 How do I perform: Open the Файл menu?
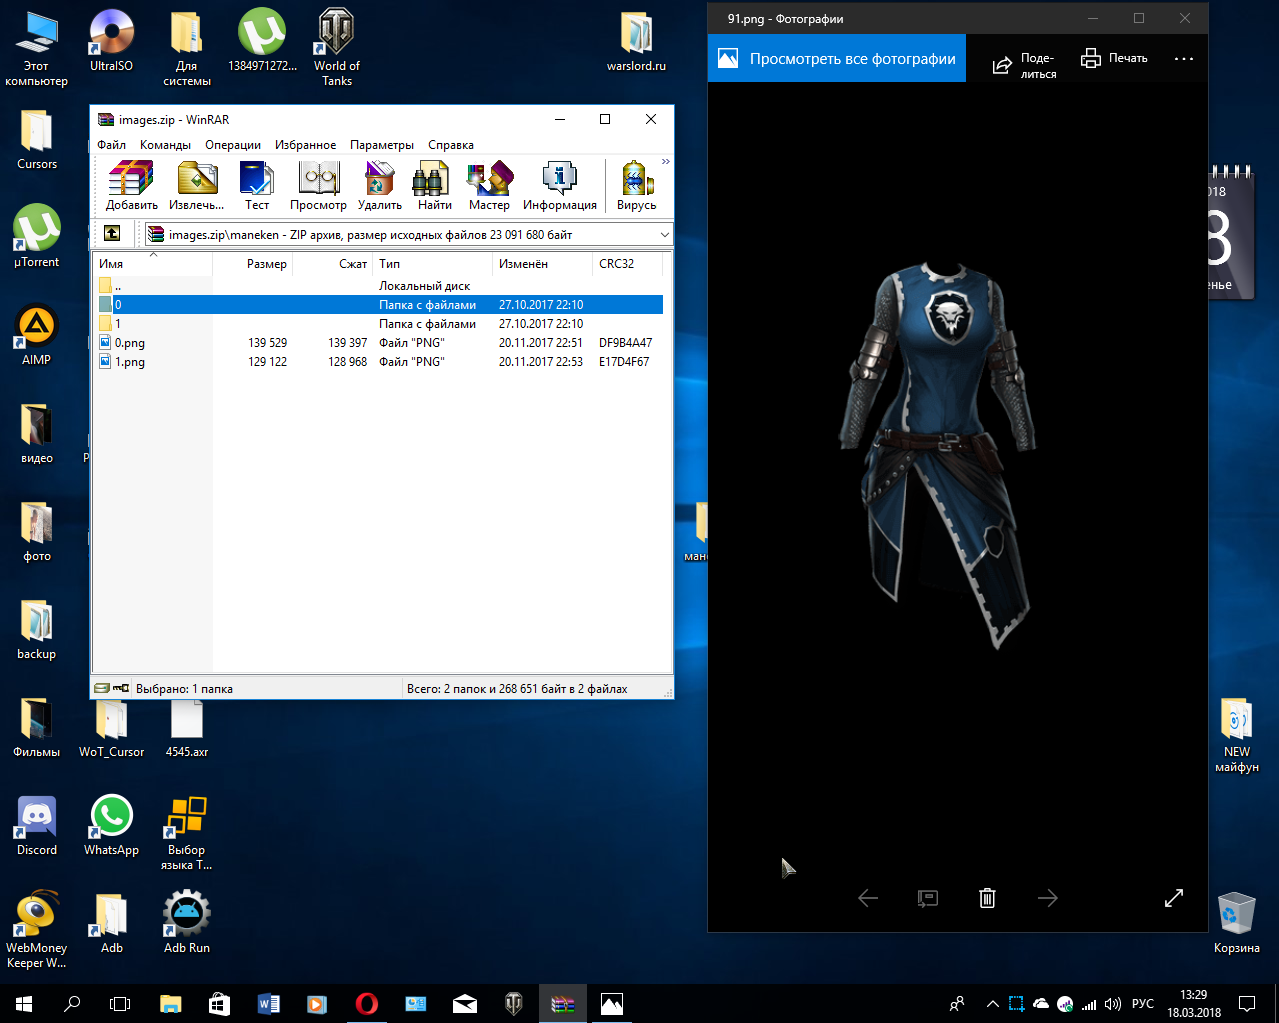click(x=111, y=145)
